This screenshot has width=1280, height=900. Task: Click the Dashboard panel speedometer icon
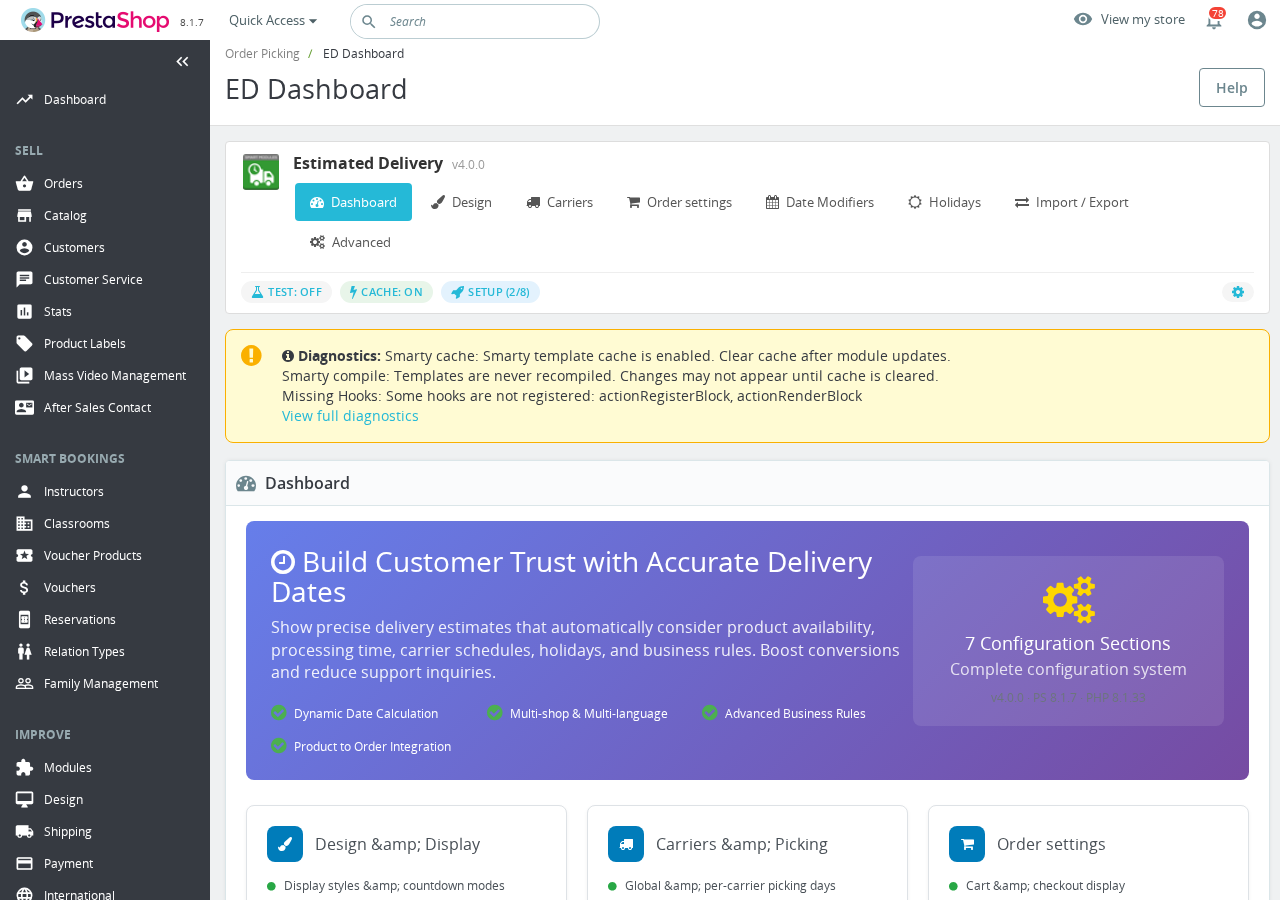246,484
